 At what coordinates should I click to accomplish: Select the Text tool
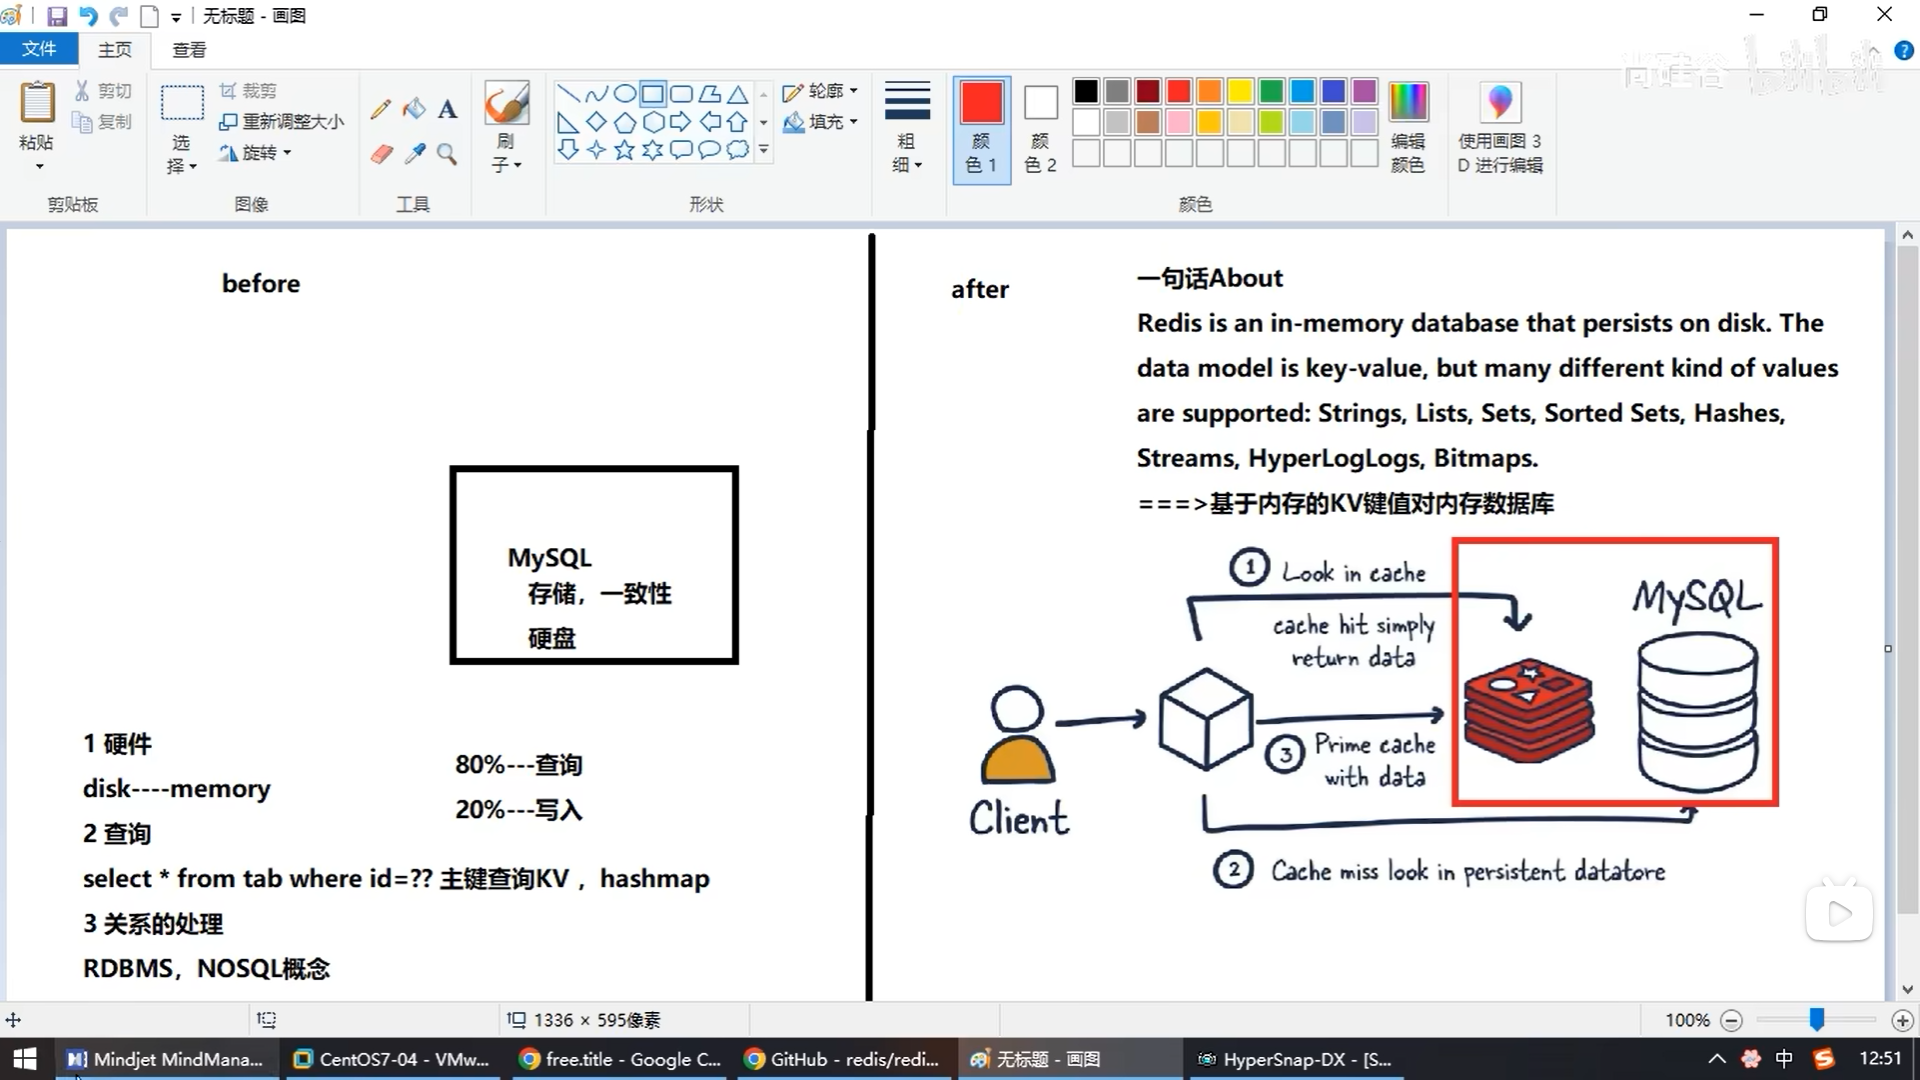pos(448,109)
